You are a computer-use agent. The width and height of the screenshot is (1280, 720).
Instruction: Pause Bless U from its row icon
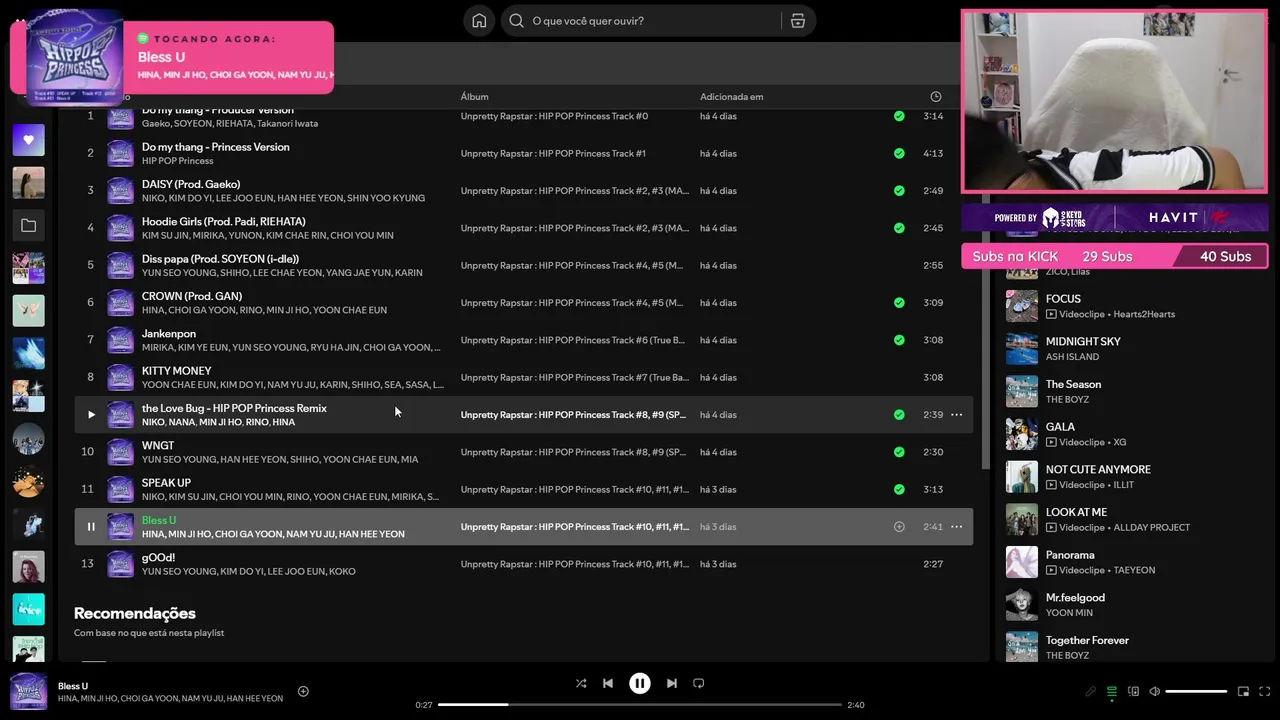[91, 527]
